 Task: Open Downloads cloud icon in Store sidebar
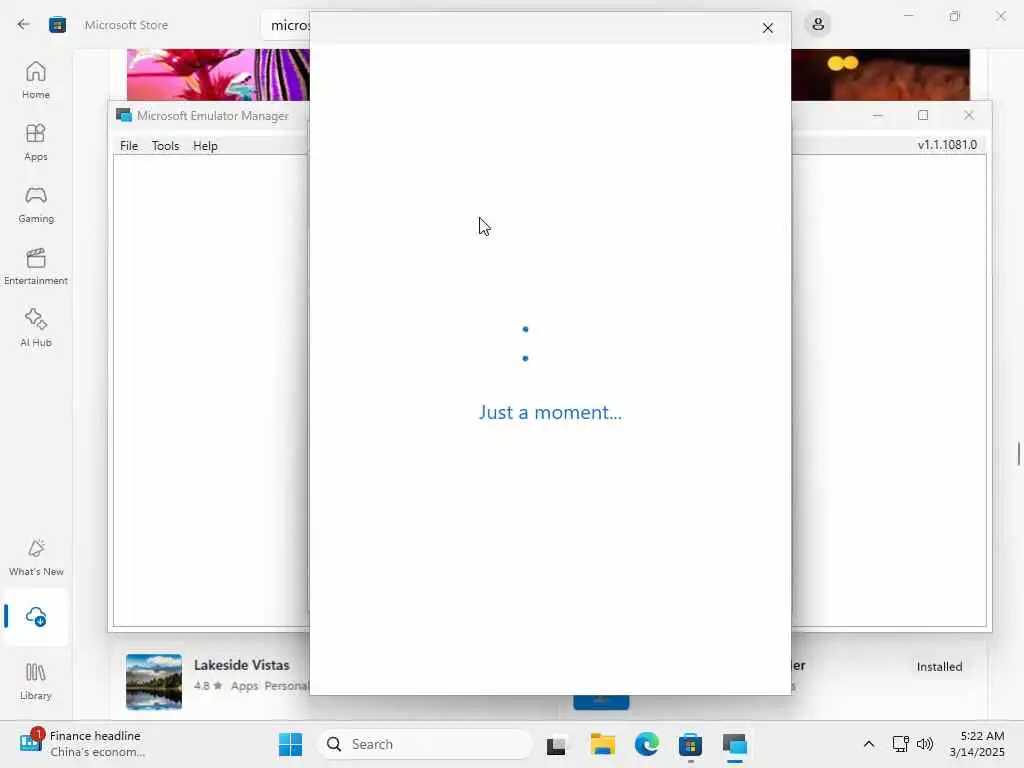click(x=36, y=616)
